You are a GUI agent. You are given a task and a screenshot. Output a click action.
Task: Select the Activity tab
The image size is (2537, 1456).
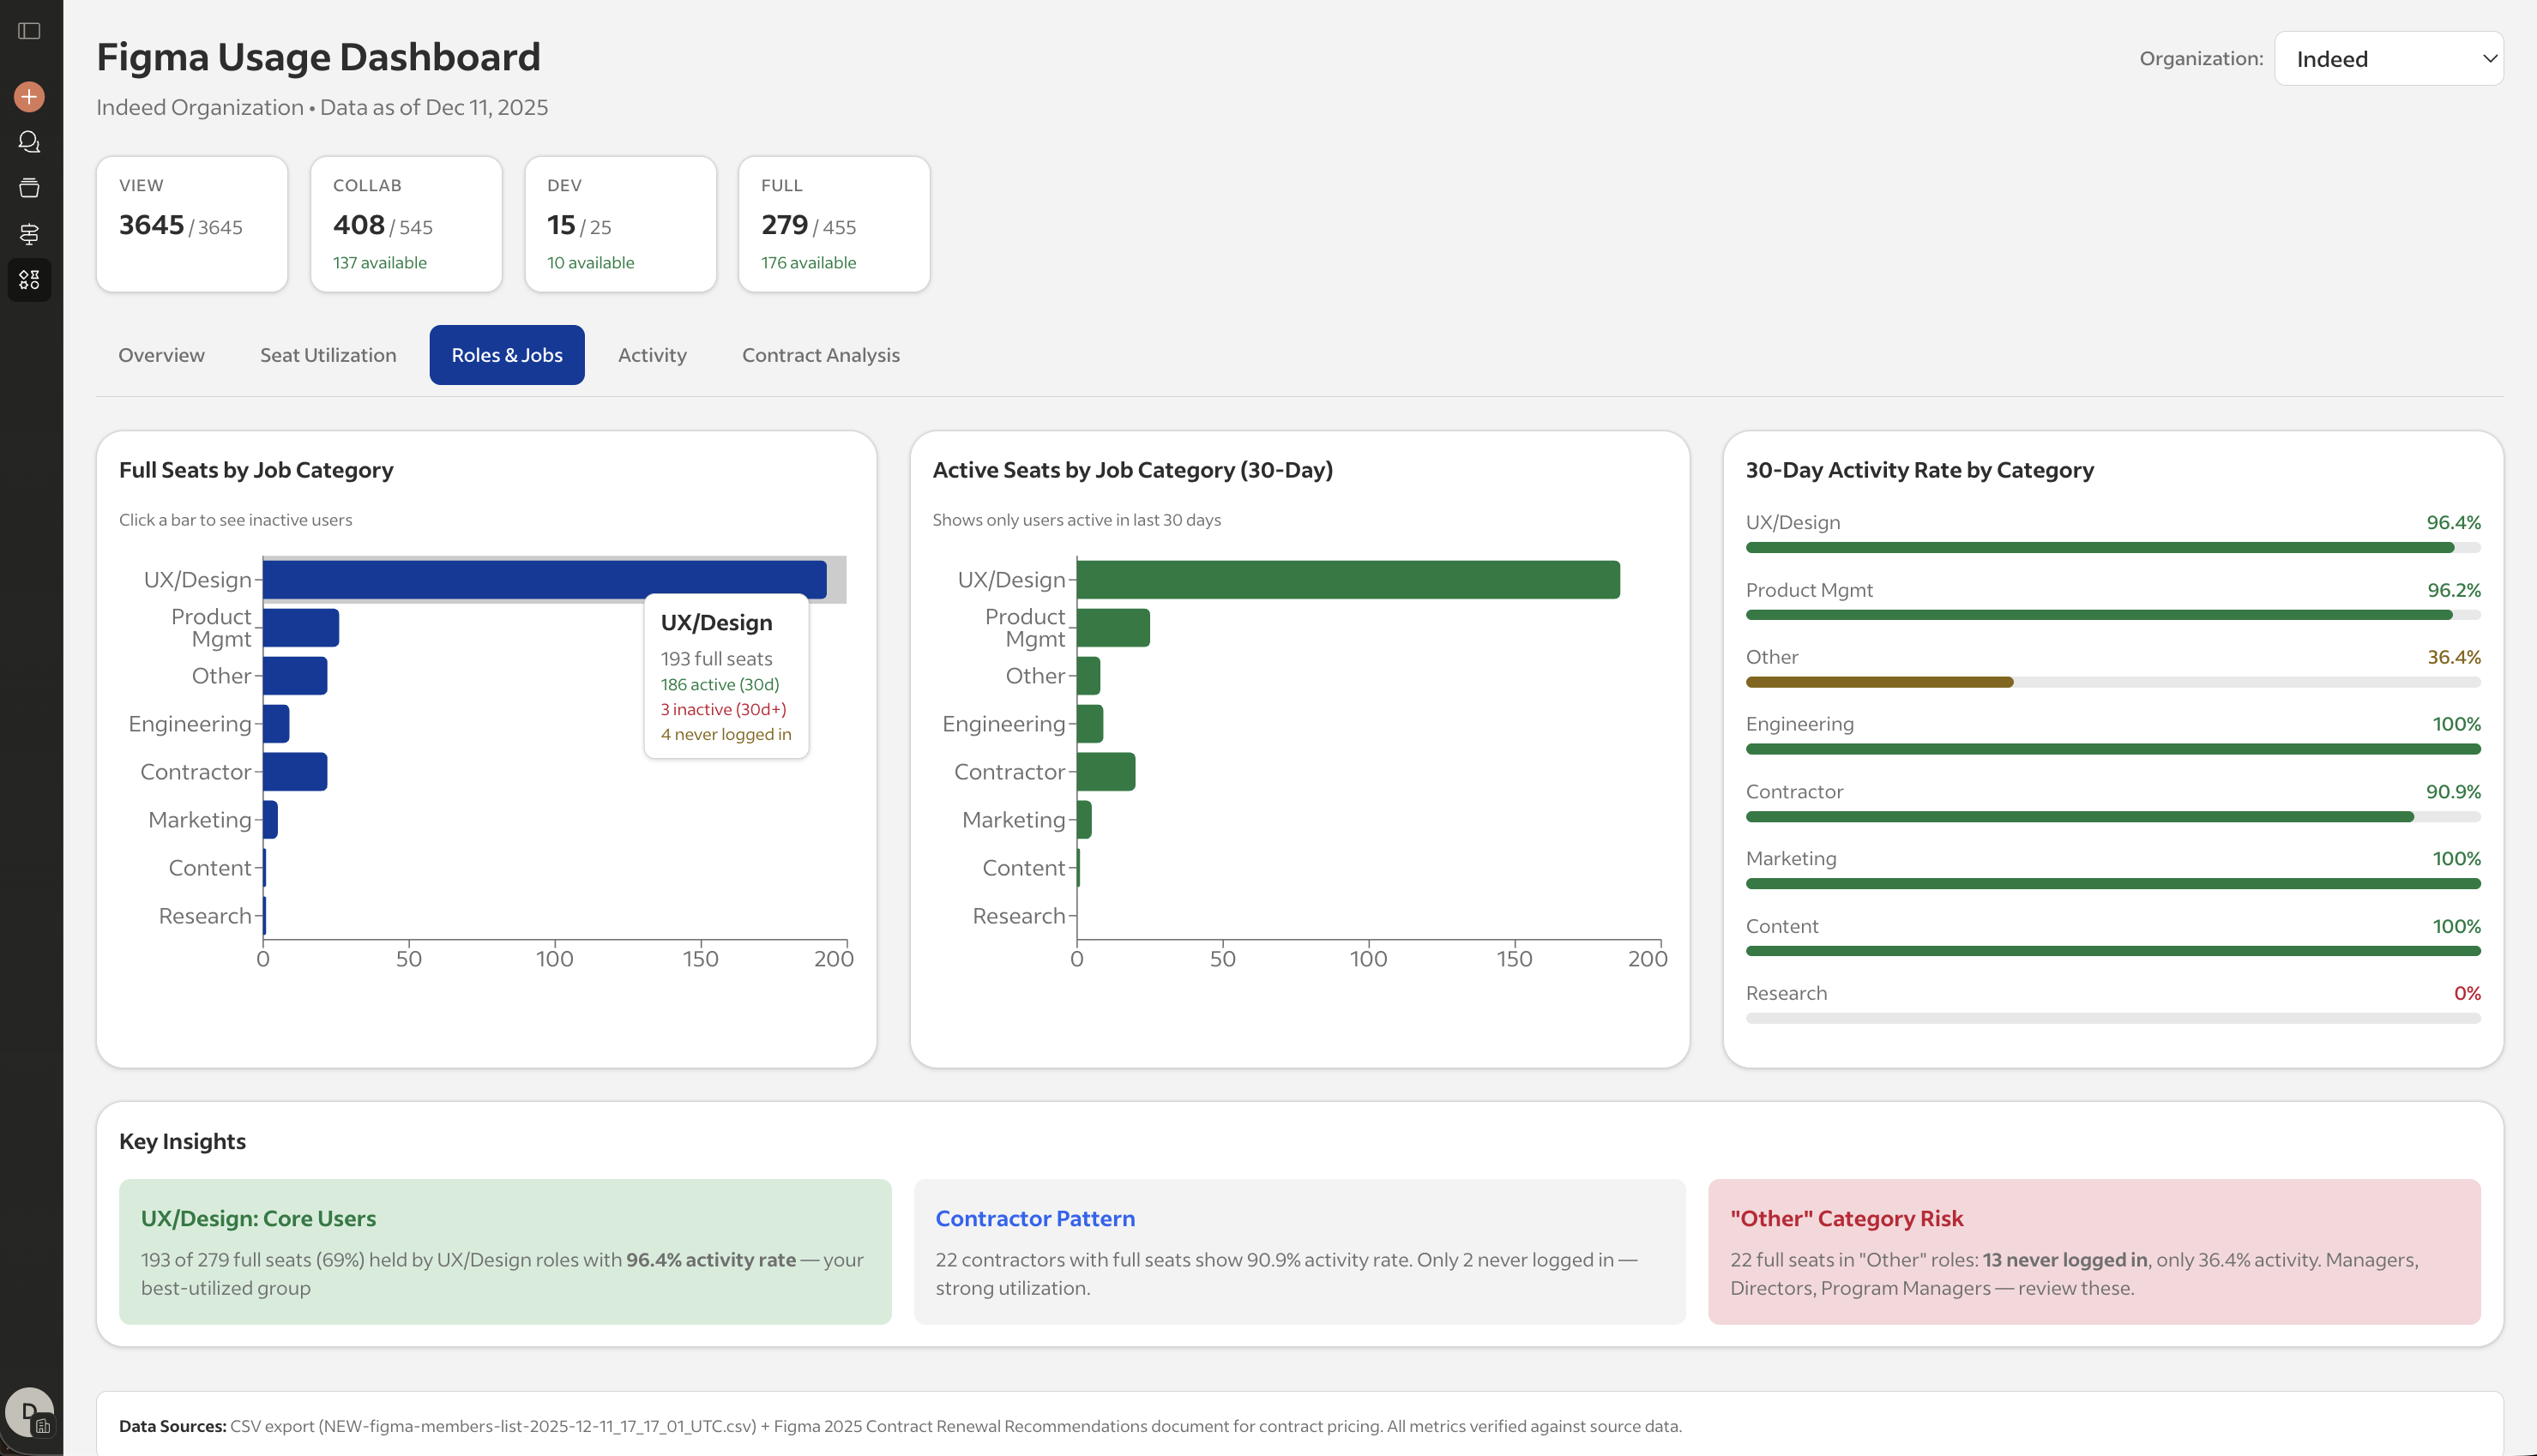click(x=651, y=354)
